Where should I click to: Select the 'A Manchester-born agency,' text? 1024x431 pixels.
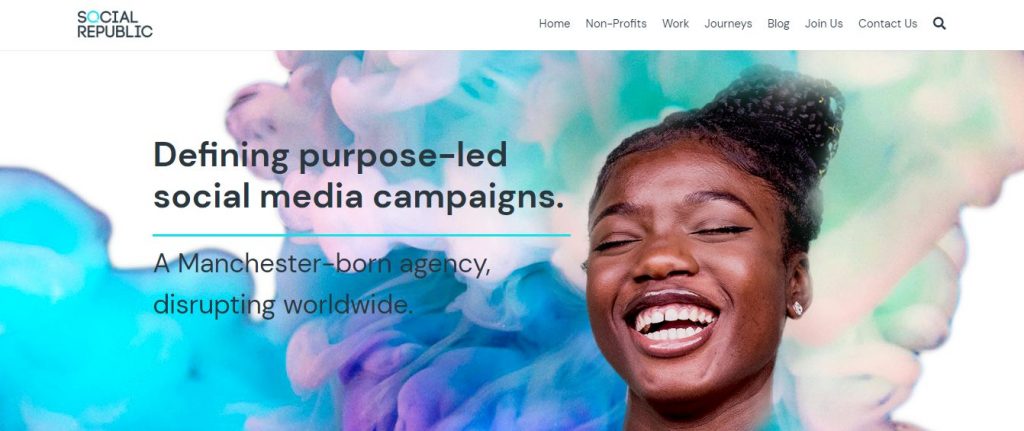click(x=322, y=264)
